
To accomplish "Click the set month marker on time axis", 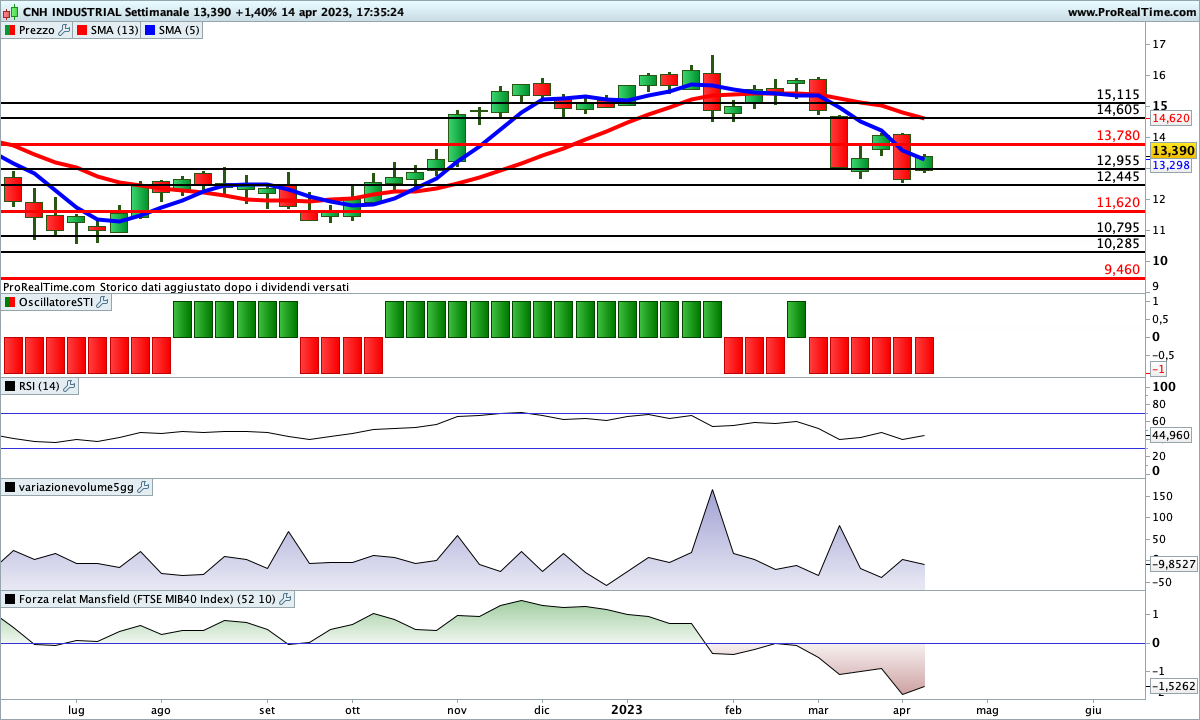I will point(267,710).
